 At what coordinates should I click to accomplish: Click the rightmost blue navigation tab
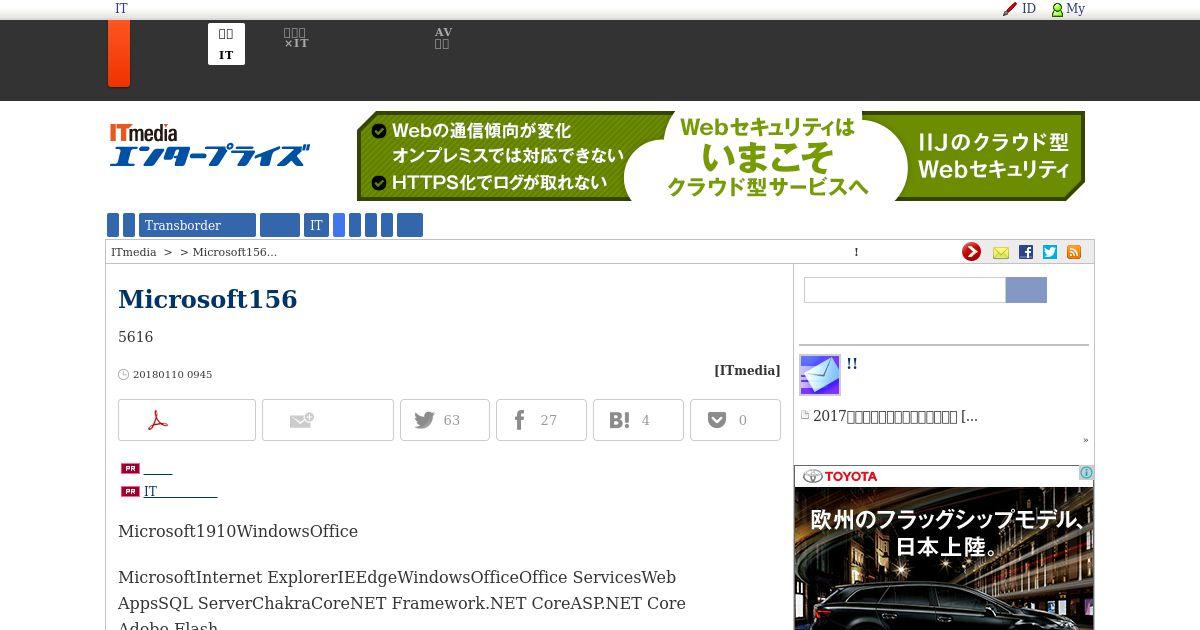click(x=410, y=225)
